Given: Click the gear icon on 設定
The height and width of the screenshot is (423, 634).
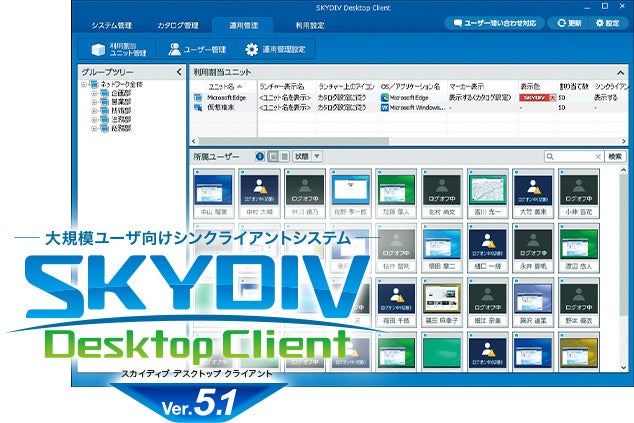Looking at the screenshot, I should pyautogui.click(x=600, y=23).
